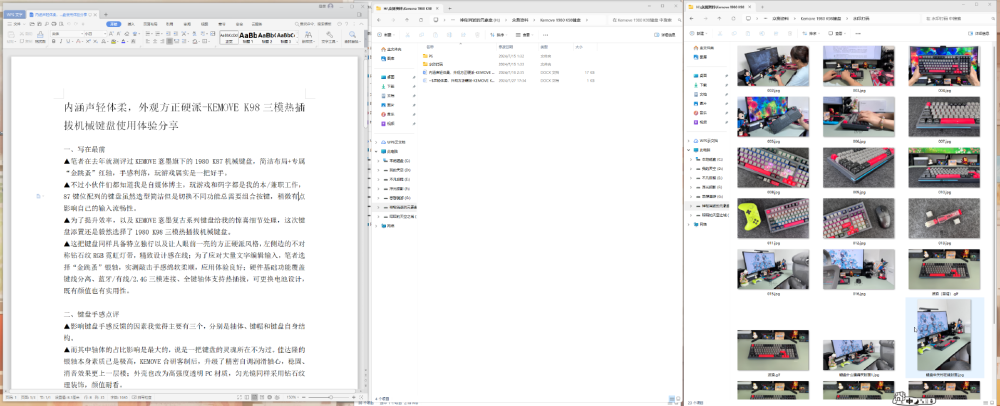Select the 002.jpg thumbnail in right Explorer
Viewport: 1000px width, 406px height.
click(x=773, y=66)
